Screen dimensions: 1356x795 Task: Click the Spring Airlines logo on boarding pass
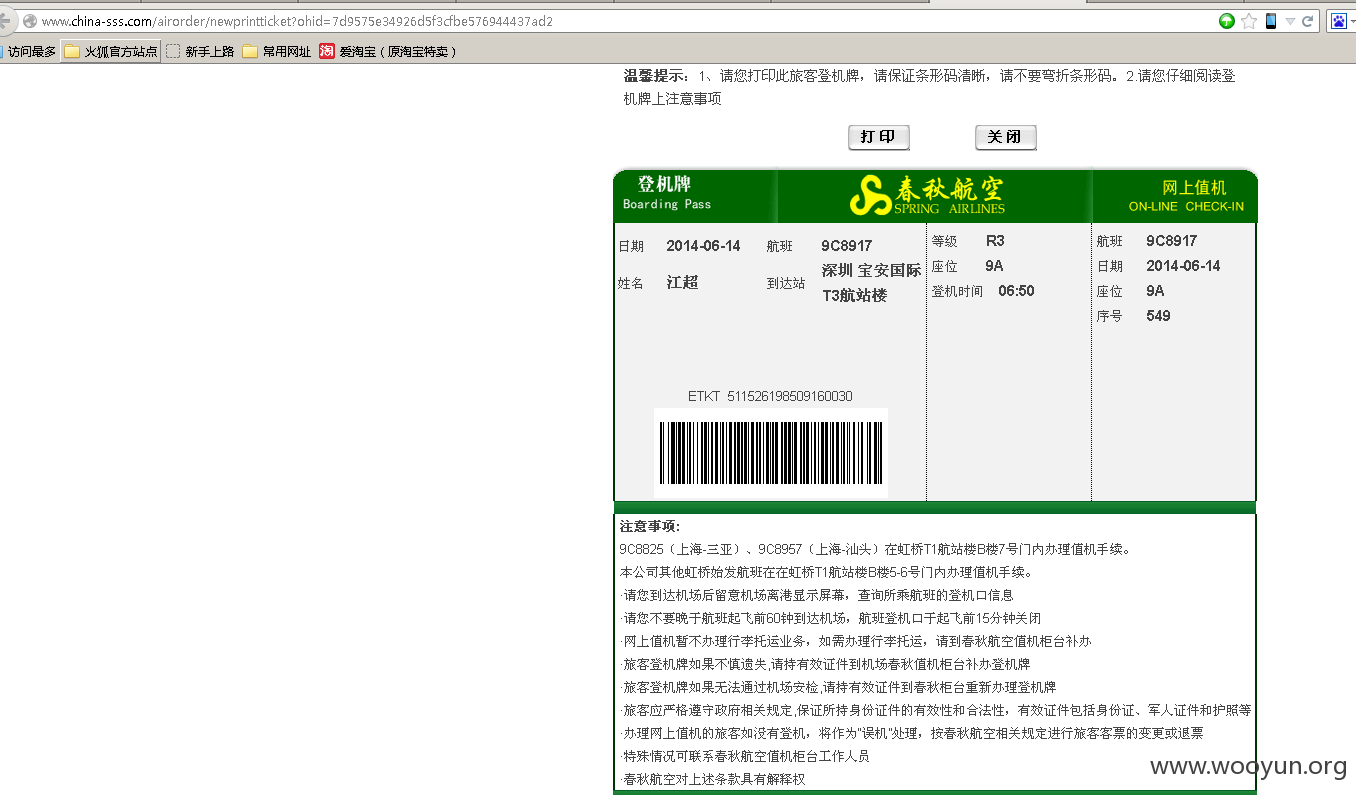pos(927,195)
